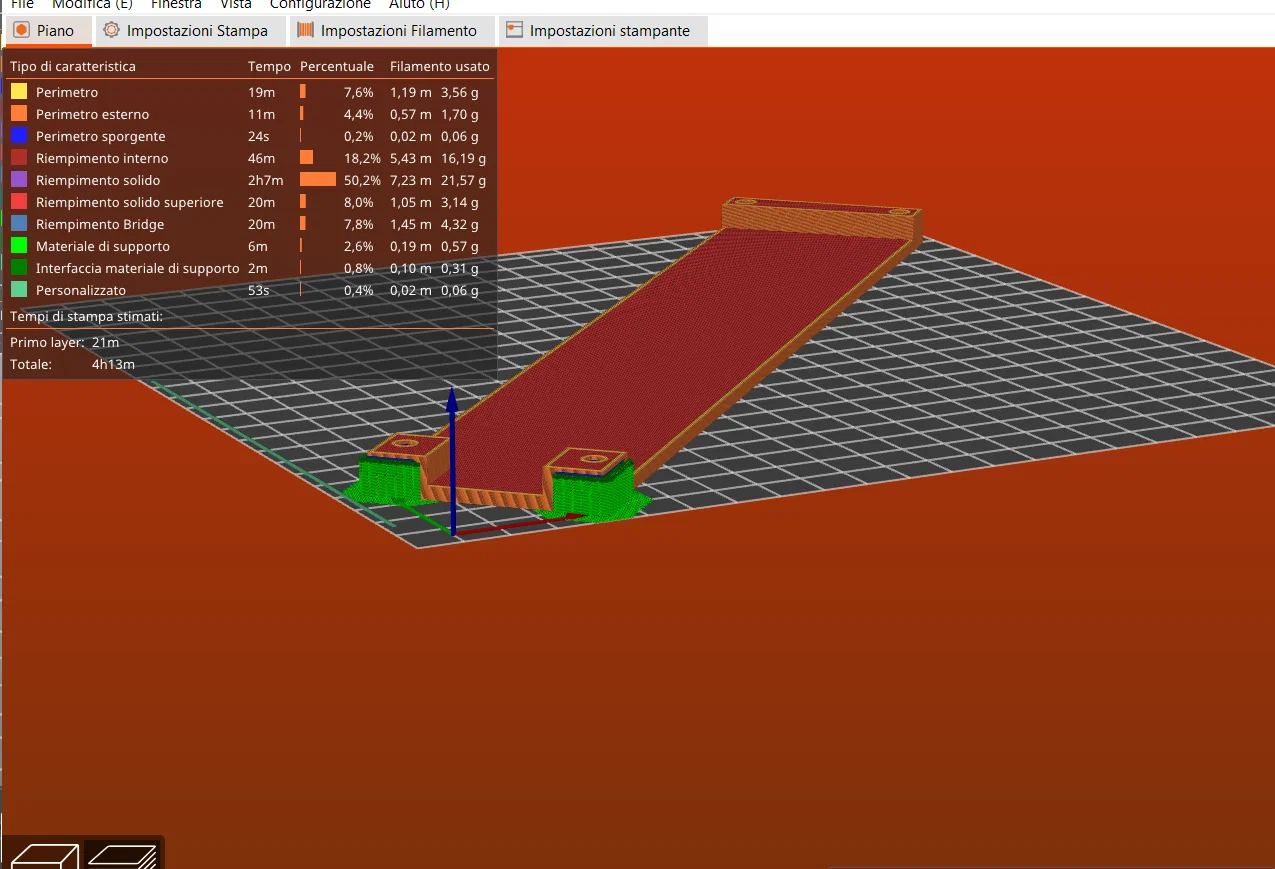This screenshot has height=869, width=1275.
Task: Toggle the red Riempimento solido superiore swatch
Action: point(19,202)
